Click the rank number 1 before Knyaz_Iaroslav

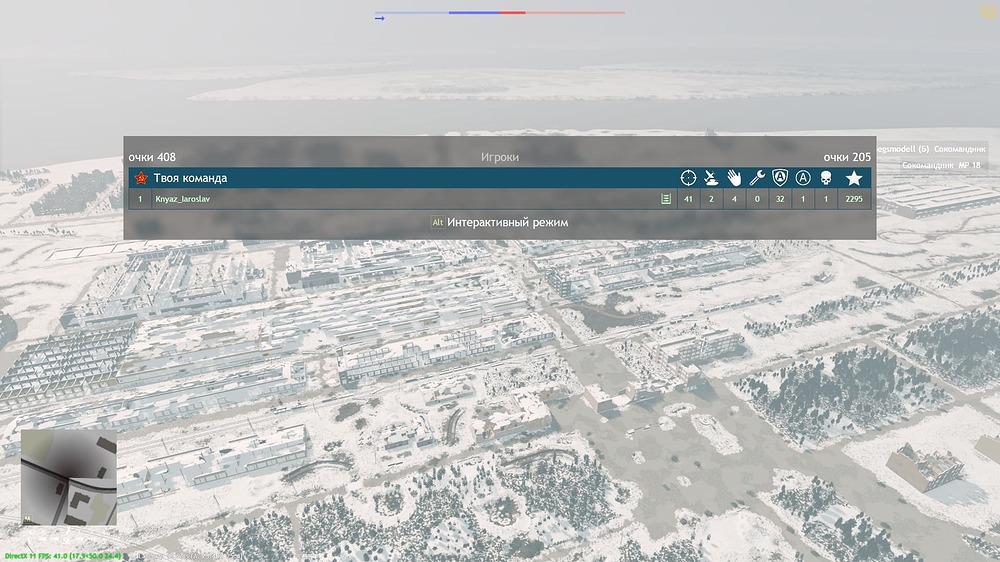coord(140,199)
